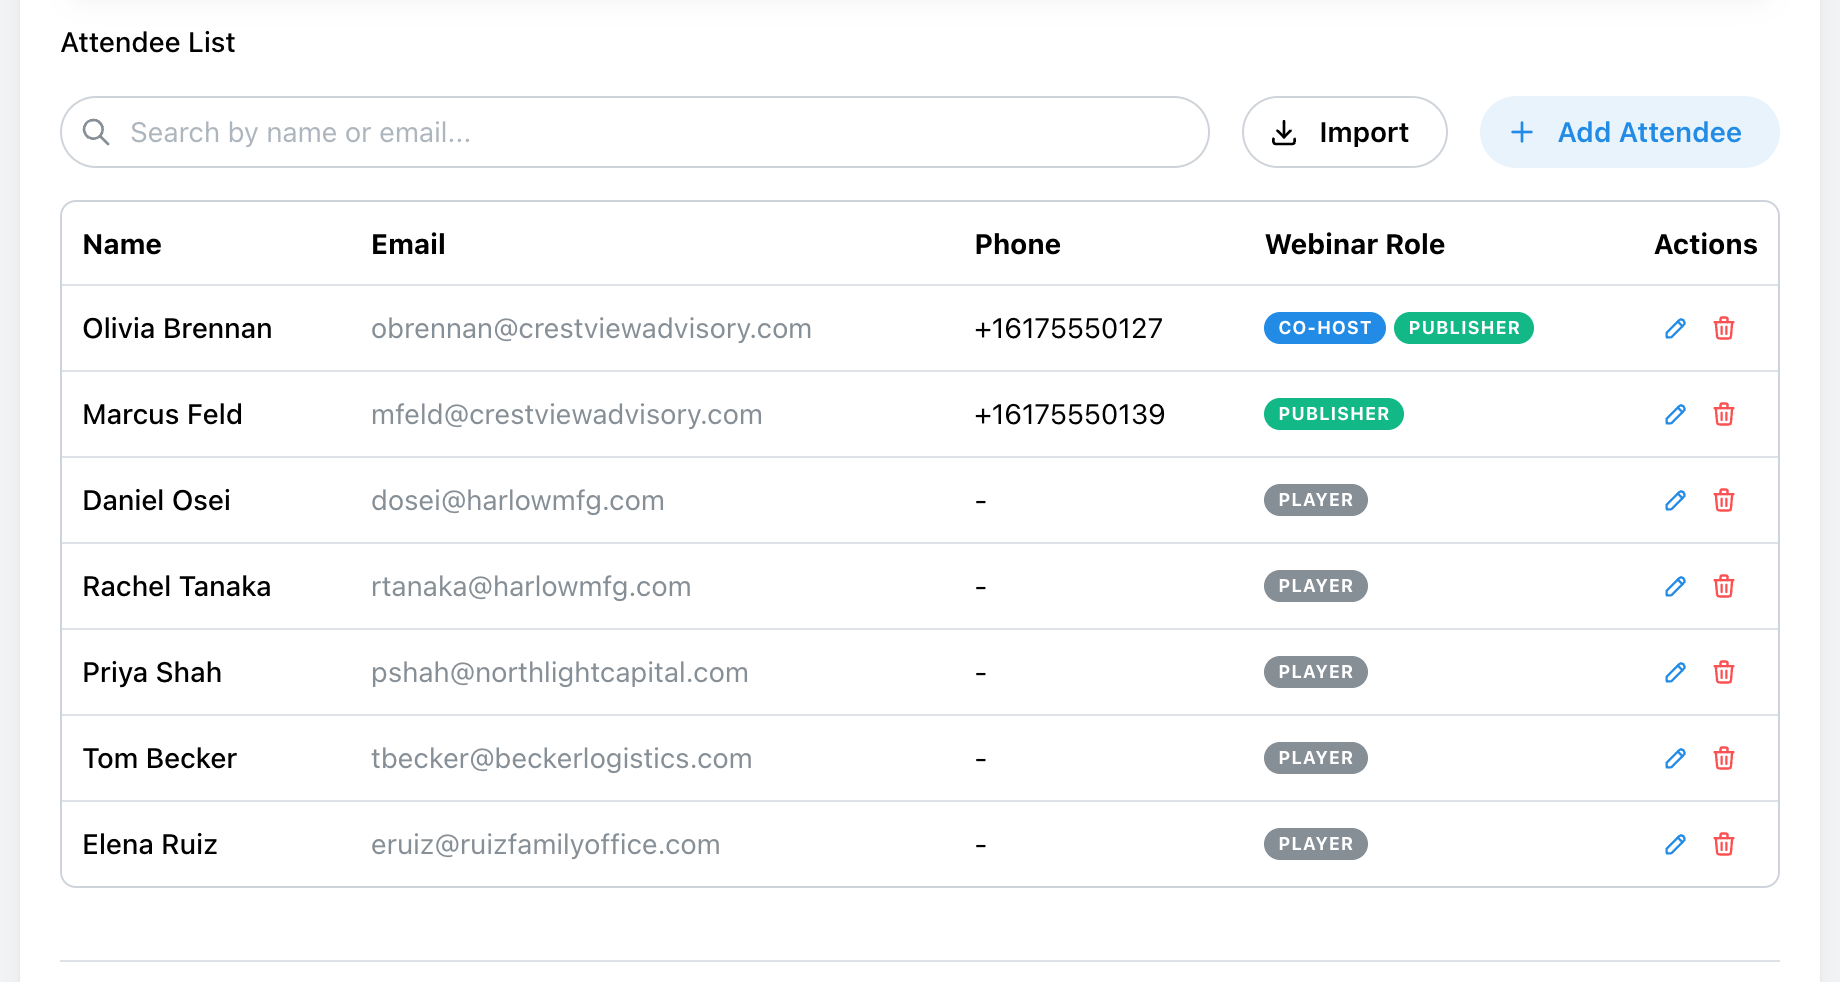
Task: Edit Priya Shah's attendee record
Action: [1676, 672]
